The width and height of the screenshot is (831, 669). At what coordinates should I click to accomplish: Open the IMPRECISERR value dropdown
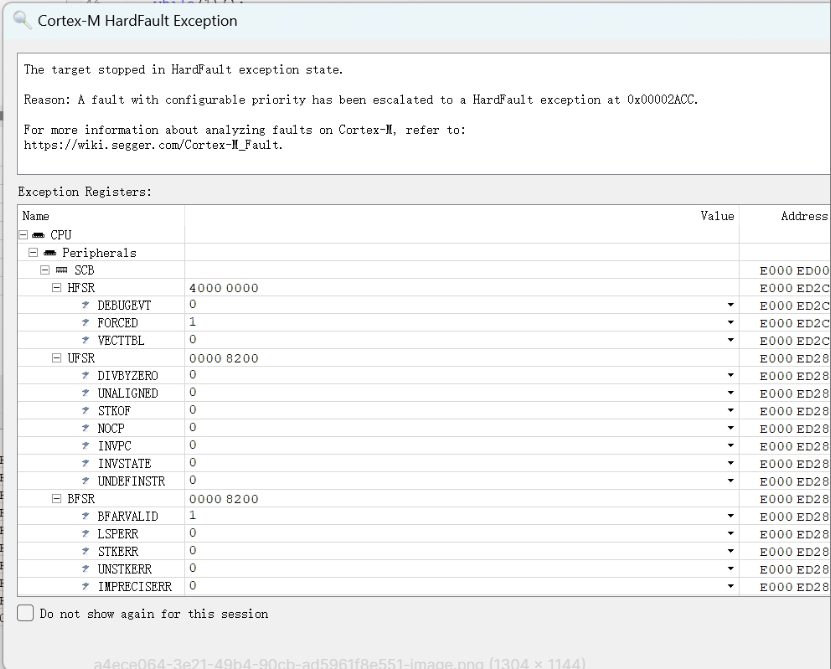click(730, 586)
